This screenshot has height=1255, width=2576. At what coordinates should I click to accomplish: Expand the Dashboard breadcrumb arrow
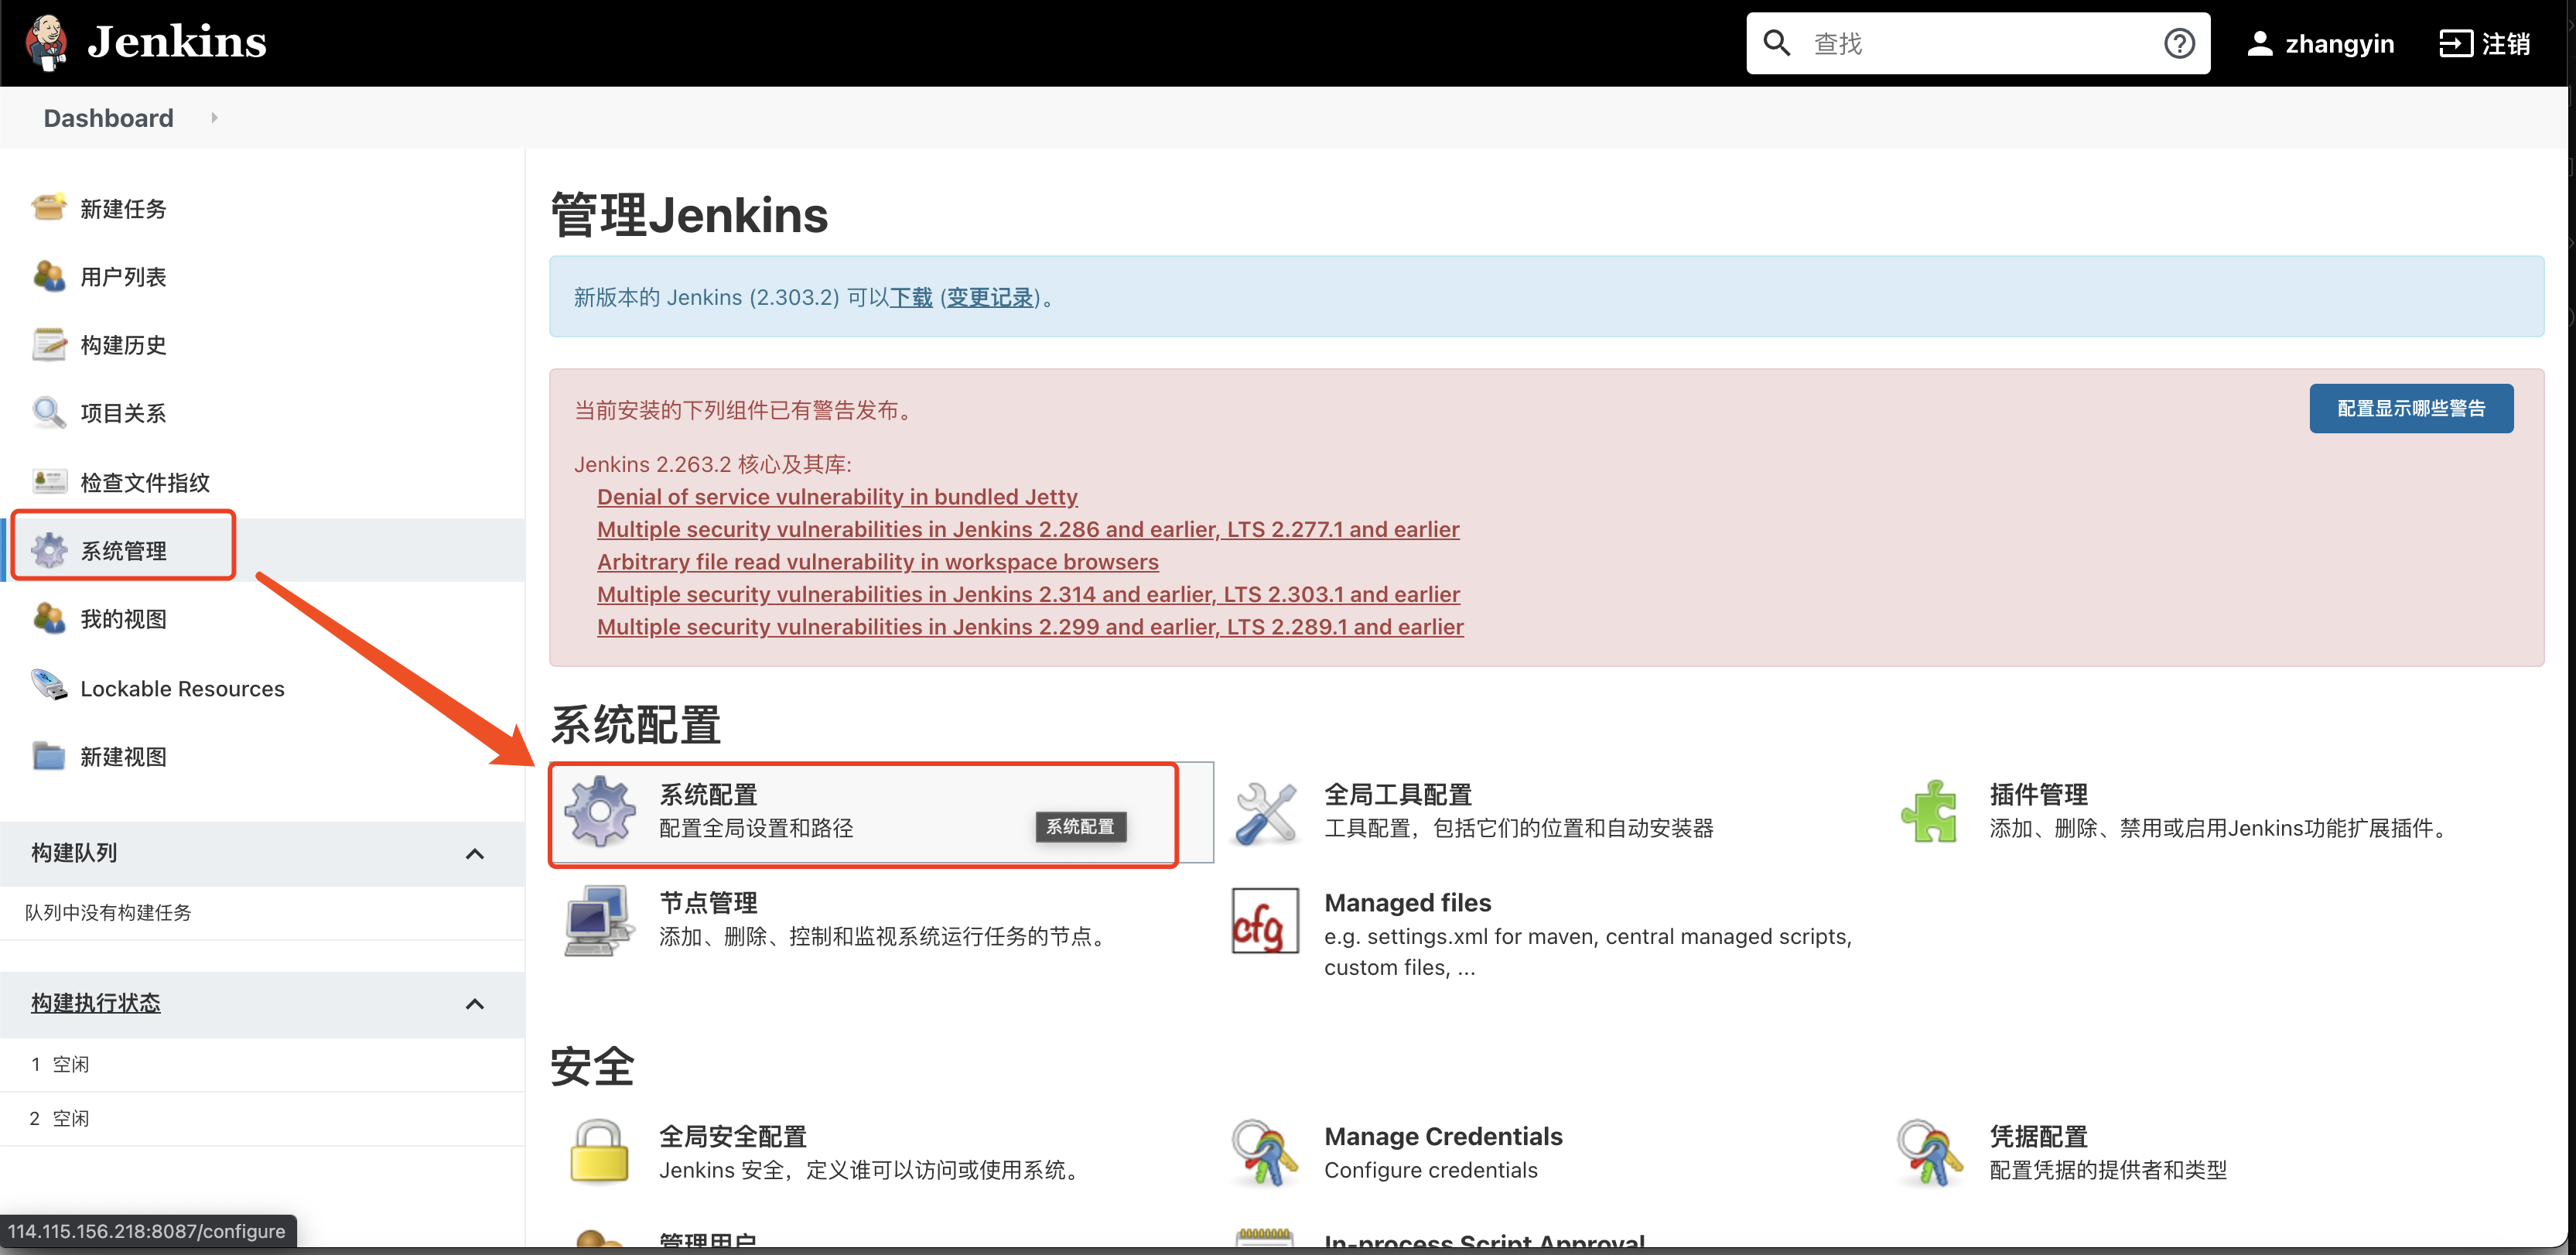click(214, 117)
